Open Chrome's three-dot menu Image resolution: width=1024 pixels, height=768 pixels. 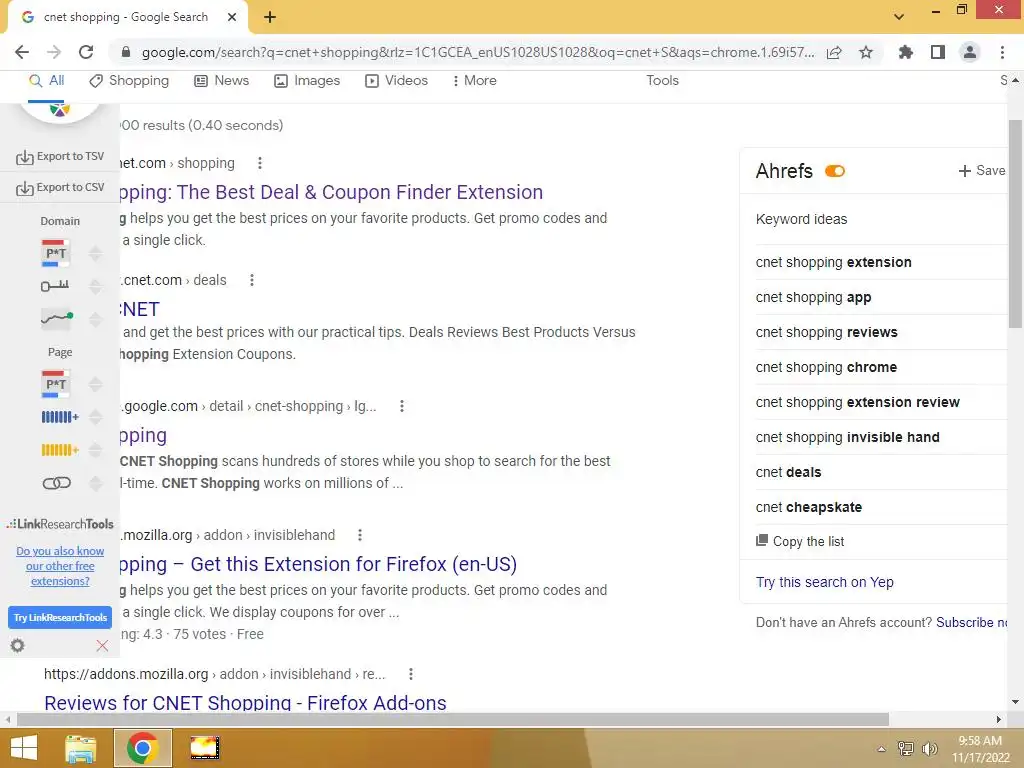pos(1002,52)
